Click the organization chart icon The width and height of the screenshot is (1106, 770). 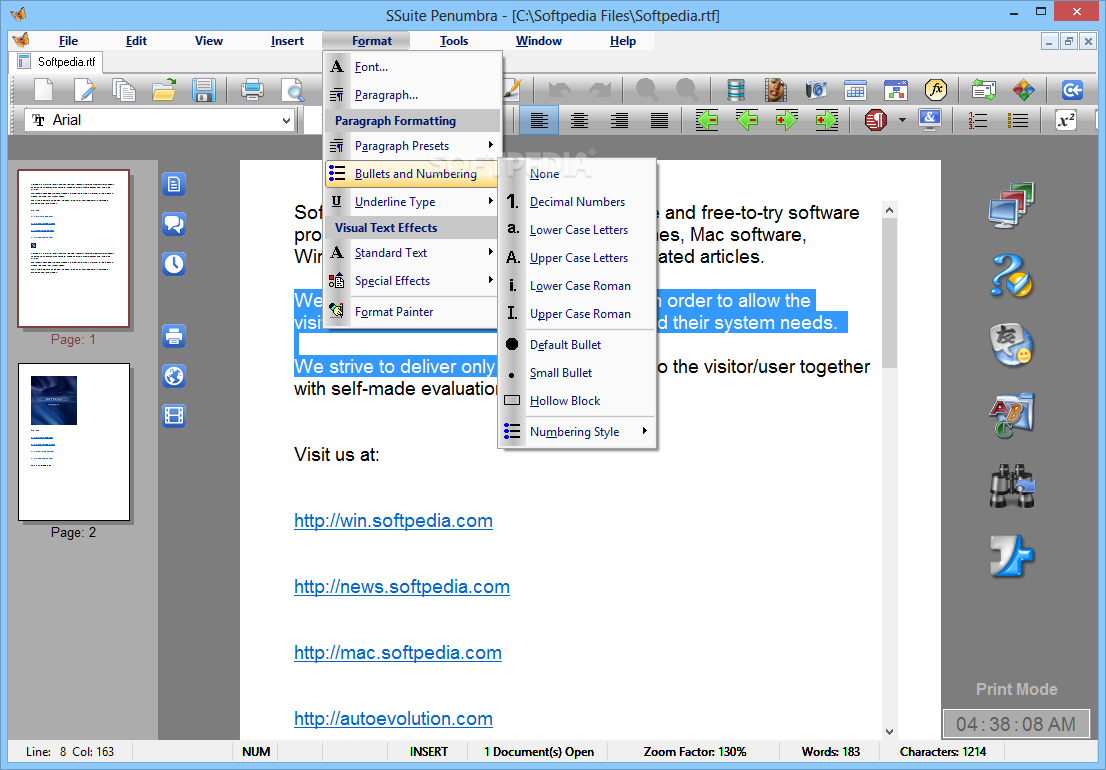895,90
